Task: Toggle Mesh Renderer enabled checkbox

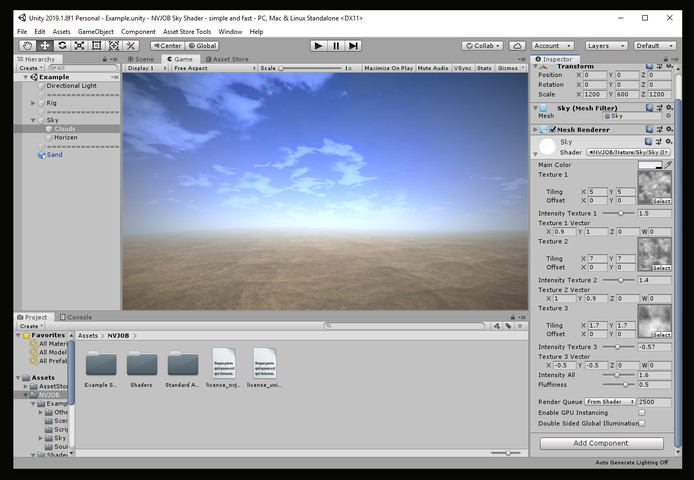Action: click(552, 129)
